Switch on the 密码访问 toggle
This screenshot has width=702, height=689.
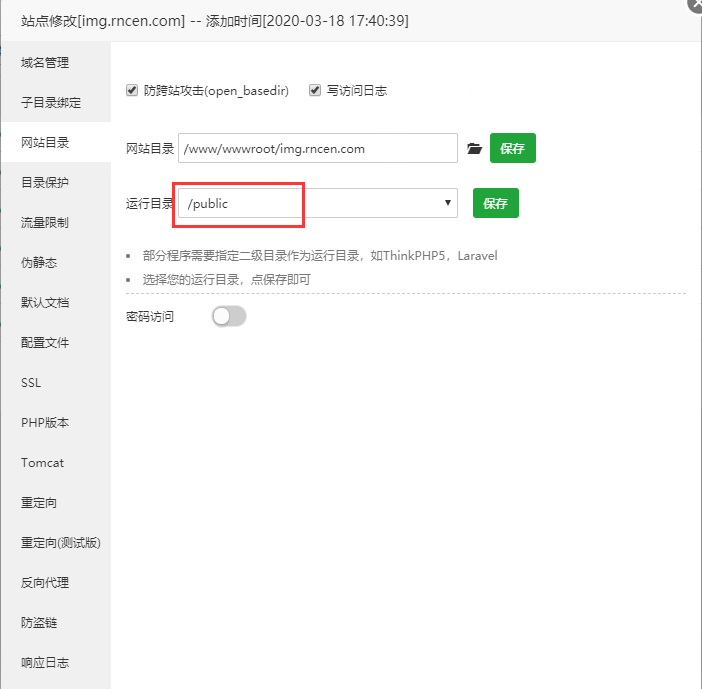[229, 317]
